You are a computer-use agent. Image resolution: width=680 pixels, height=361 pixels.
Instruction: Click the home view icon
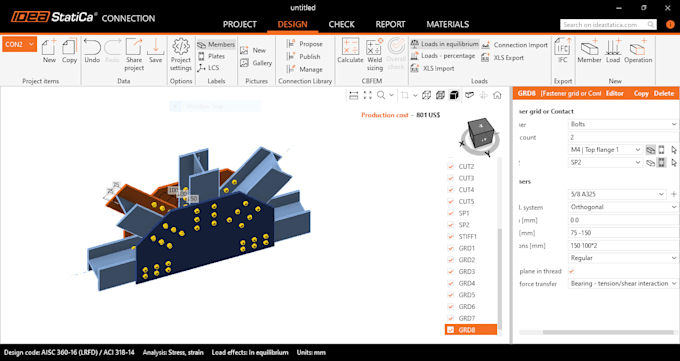(x=497, y=95)
